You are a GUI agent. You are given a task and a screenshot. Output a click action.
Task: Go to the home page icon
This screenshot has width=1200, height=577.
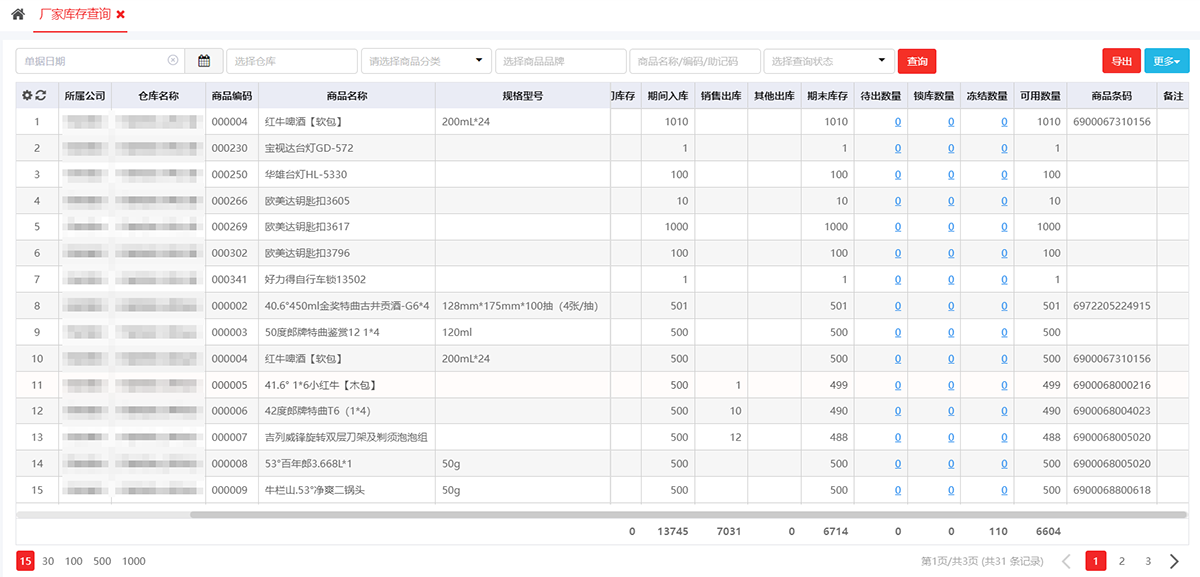click(17, 15)
